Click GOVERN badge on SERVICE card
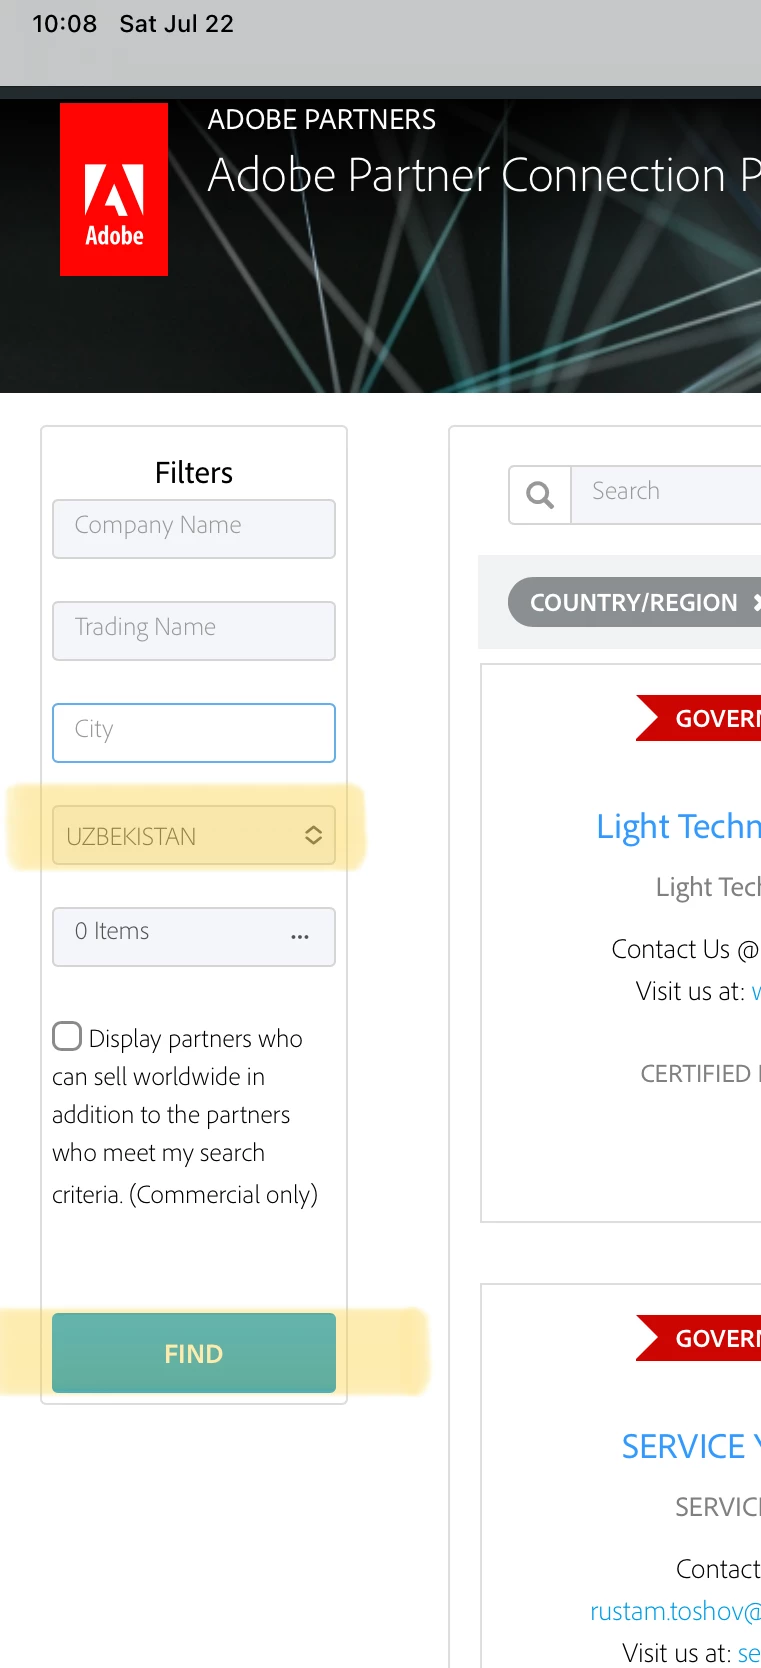761x1668 pixels. click(699, 1338)
